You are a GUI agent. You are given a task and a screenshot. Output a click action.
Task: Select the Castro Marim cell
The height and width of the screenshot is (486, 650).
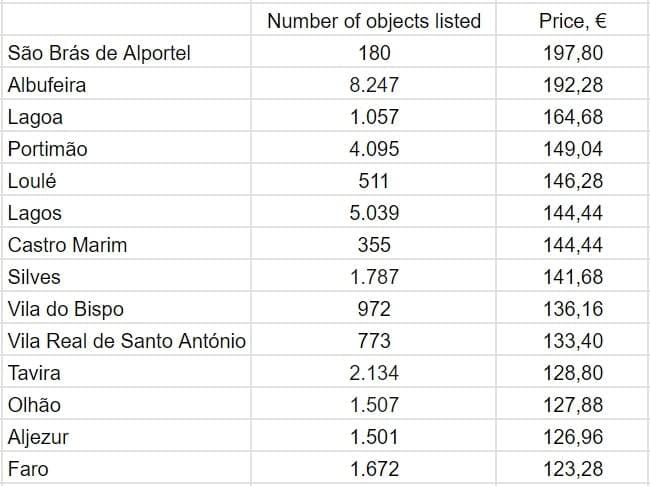(x=67, y=245)
